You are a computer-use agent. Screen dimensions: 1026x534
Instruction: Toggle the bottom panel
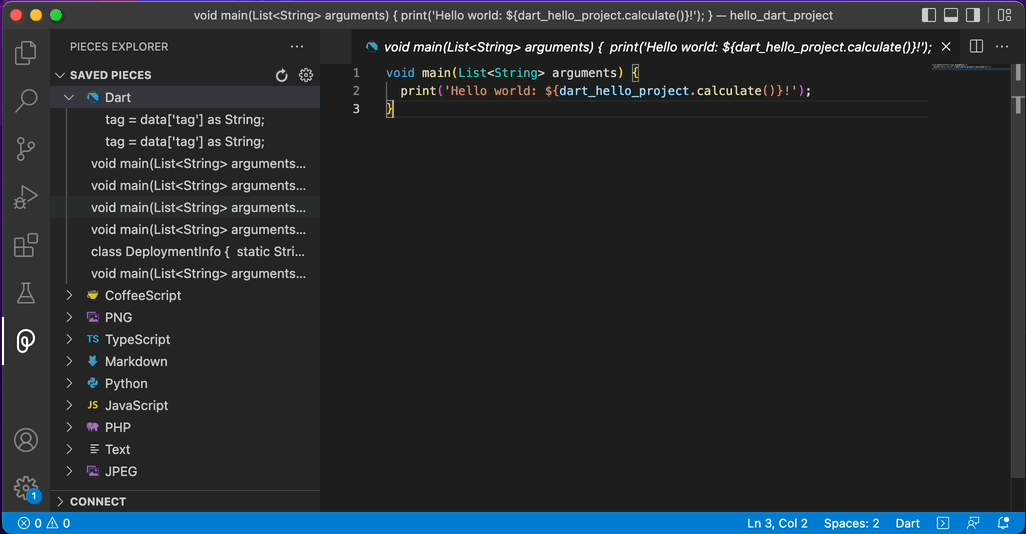click(951, 15)
